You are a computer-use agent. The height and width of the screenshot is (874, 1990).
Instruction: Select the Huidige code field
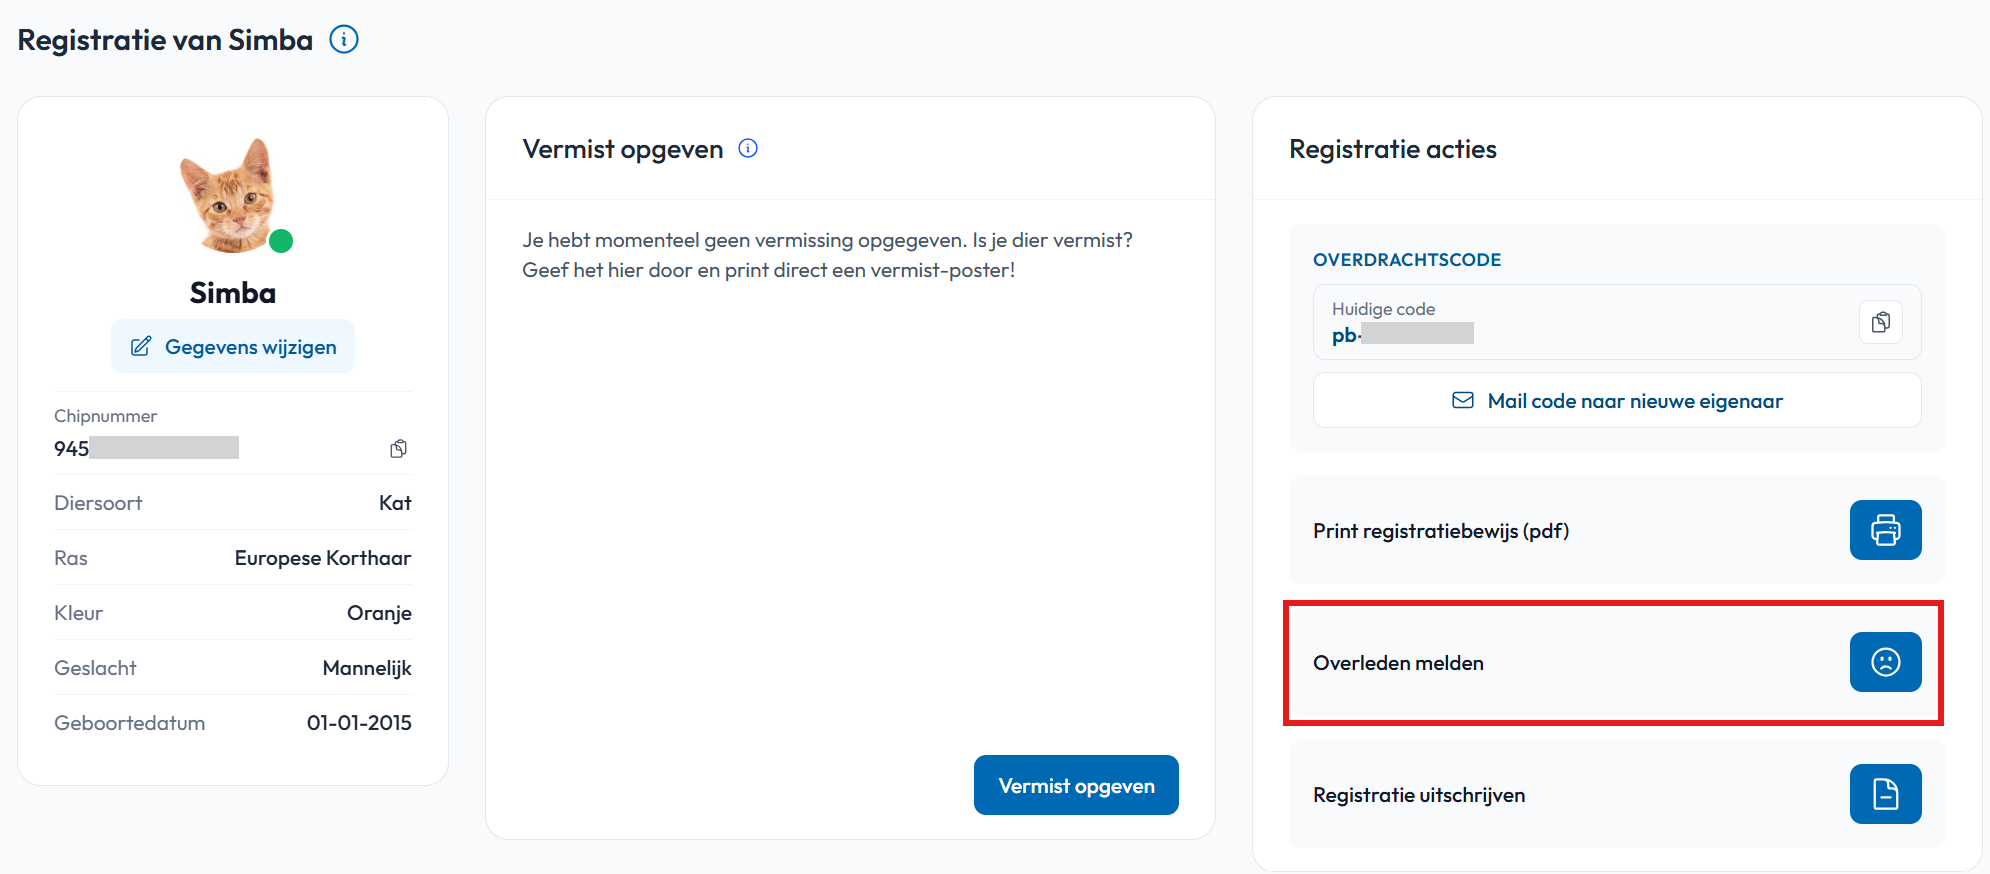1617,322
